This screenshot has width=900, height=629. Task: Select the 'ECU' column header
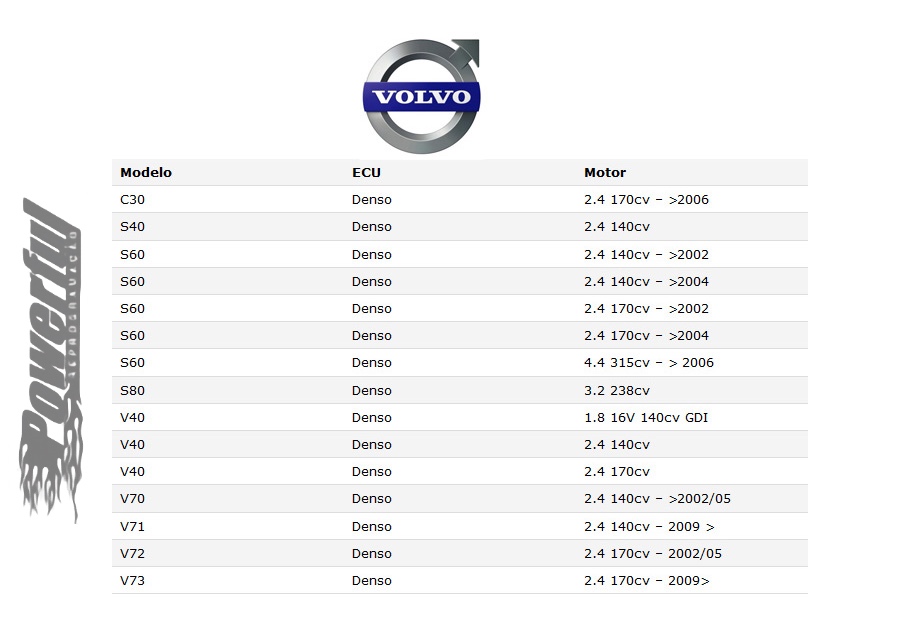(x=366, y=173)
